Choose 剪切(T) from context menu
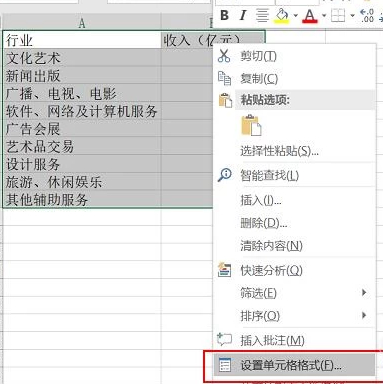 tap(258, 56)
